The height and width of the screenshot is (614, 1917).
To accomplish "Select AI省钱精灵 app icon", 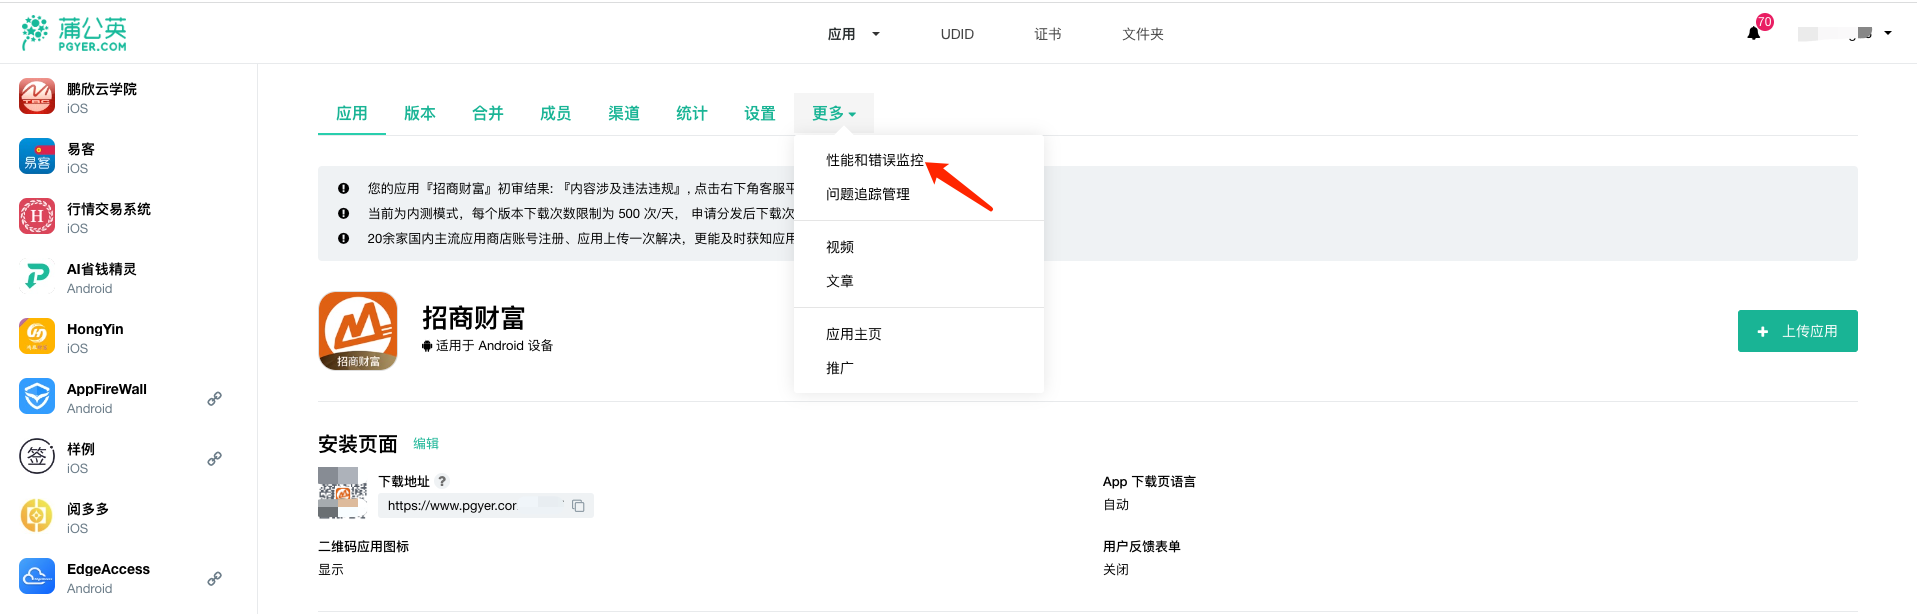I will 37,277.
